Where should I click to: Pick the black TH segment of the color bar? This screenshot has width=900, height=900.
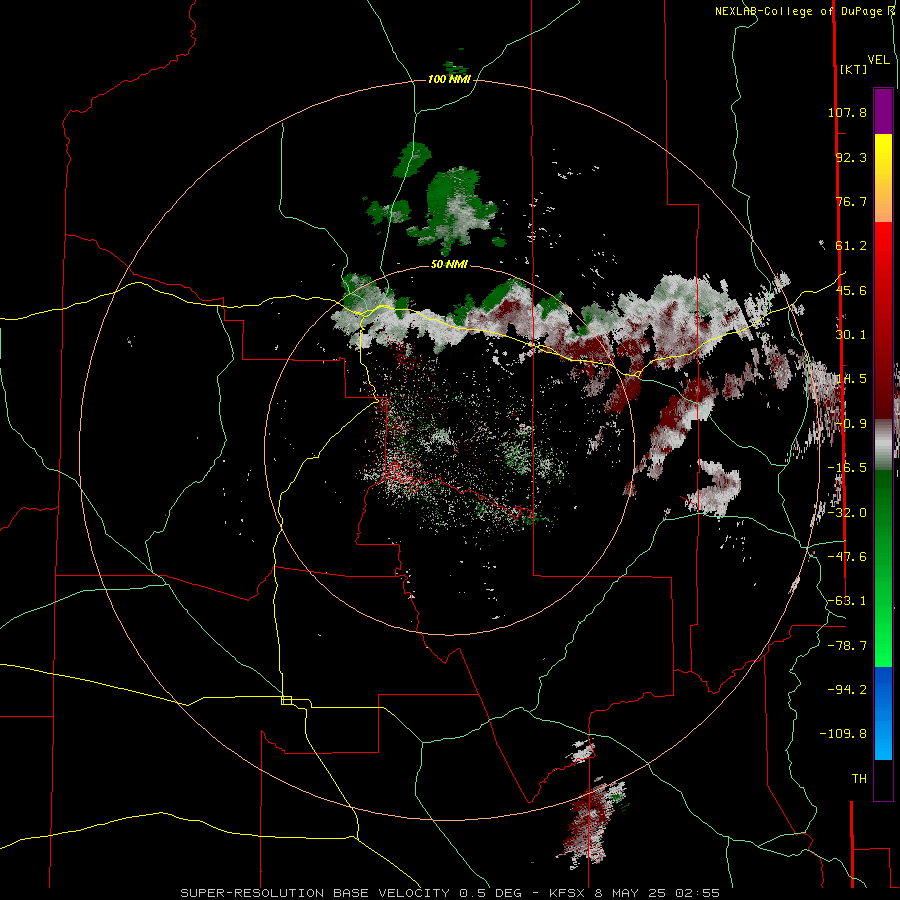tap(883, 779)
